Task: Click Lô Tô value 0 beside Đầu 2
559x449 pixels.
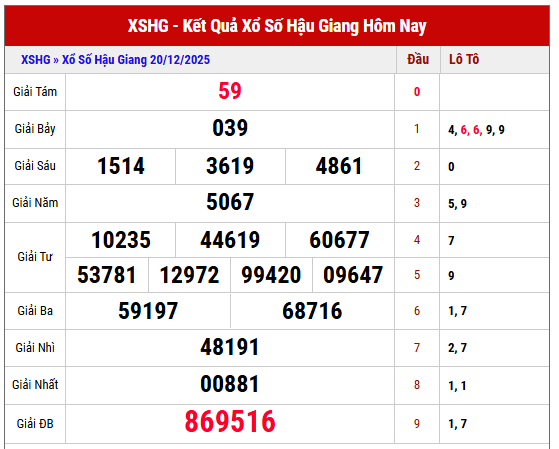Action: pyautogui.click(x=451, y=167)
